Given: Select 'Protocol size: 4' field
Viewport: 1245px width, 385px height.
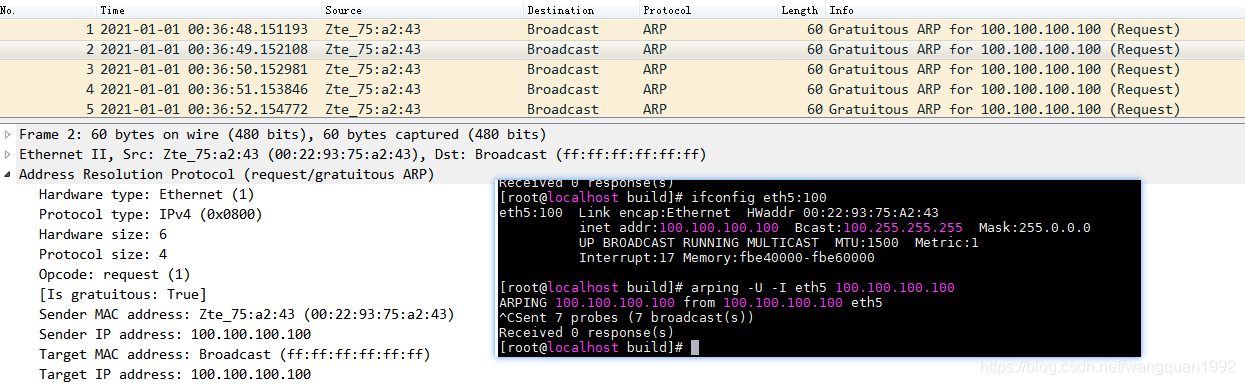Looking at the screenshot, I should (103, 255).
